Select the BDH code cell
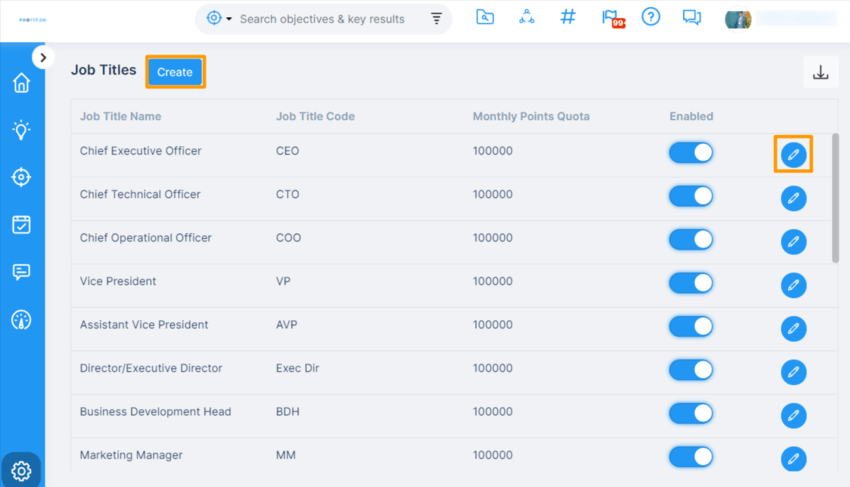The width and height of the screenshot is (850, 487). 287,412
